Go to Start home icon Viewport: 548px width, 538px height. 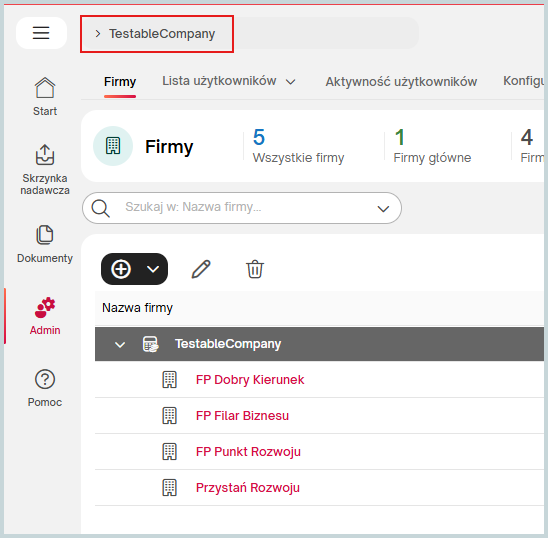45,88
